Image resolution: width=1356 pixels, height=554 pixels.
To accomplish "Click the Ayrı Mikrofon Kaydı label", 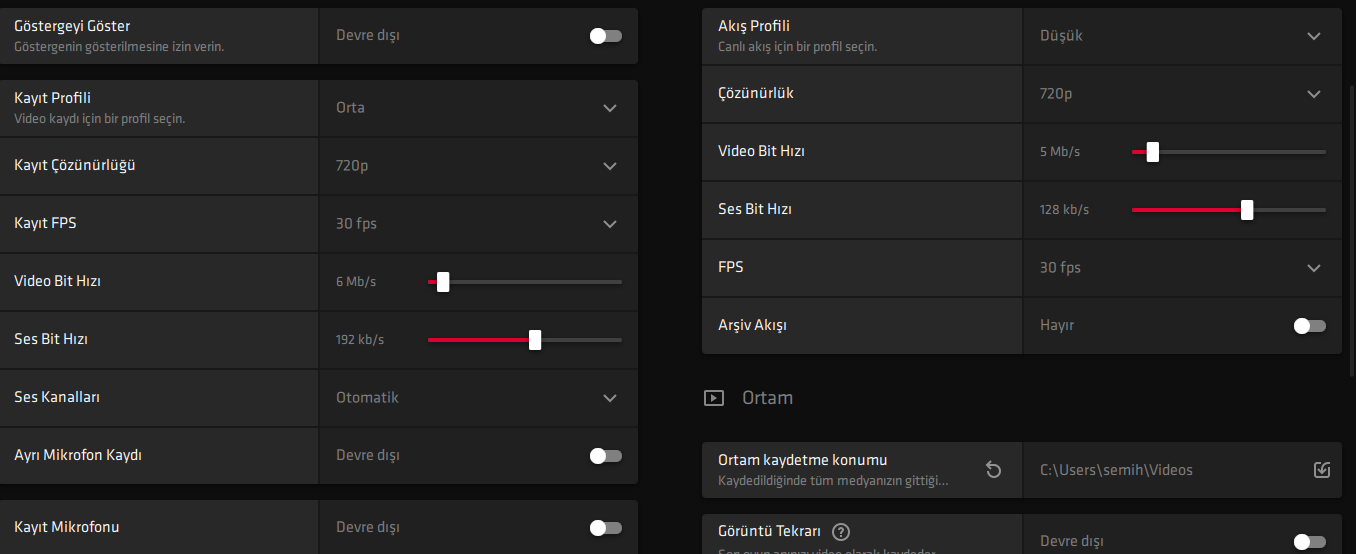I will [78, 456].
